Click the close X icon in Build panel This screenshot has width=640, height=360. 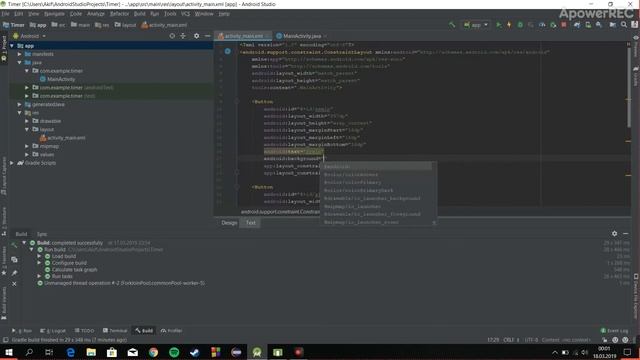(x=14, y=284)
